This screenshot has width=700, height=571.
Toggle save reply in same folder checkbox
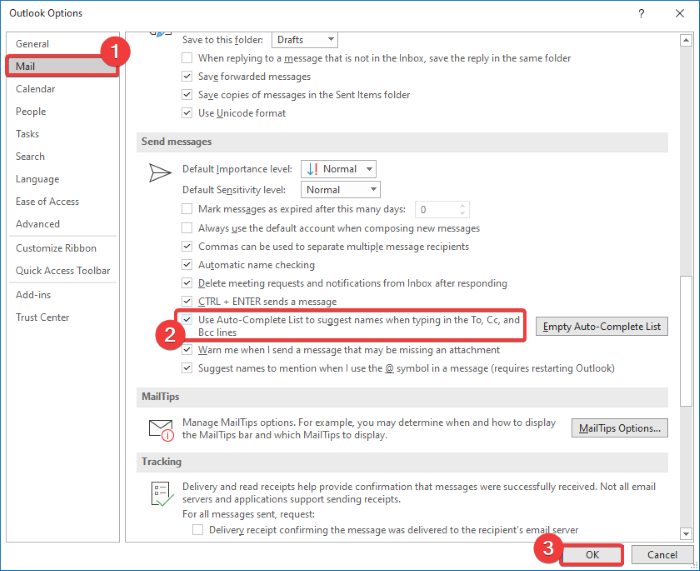187,58
